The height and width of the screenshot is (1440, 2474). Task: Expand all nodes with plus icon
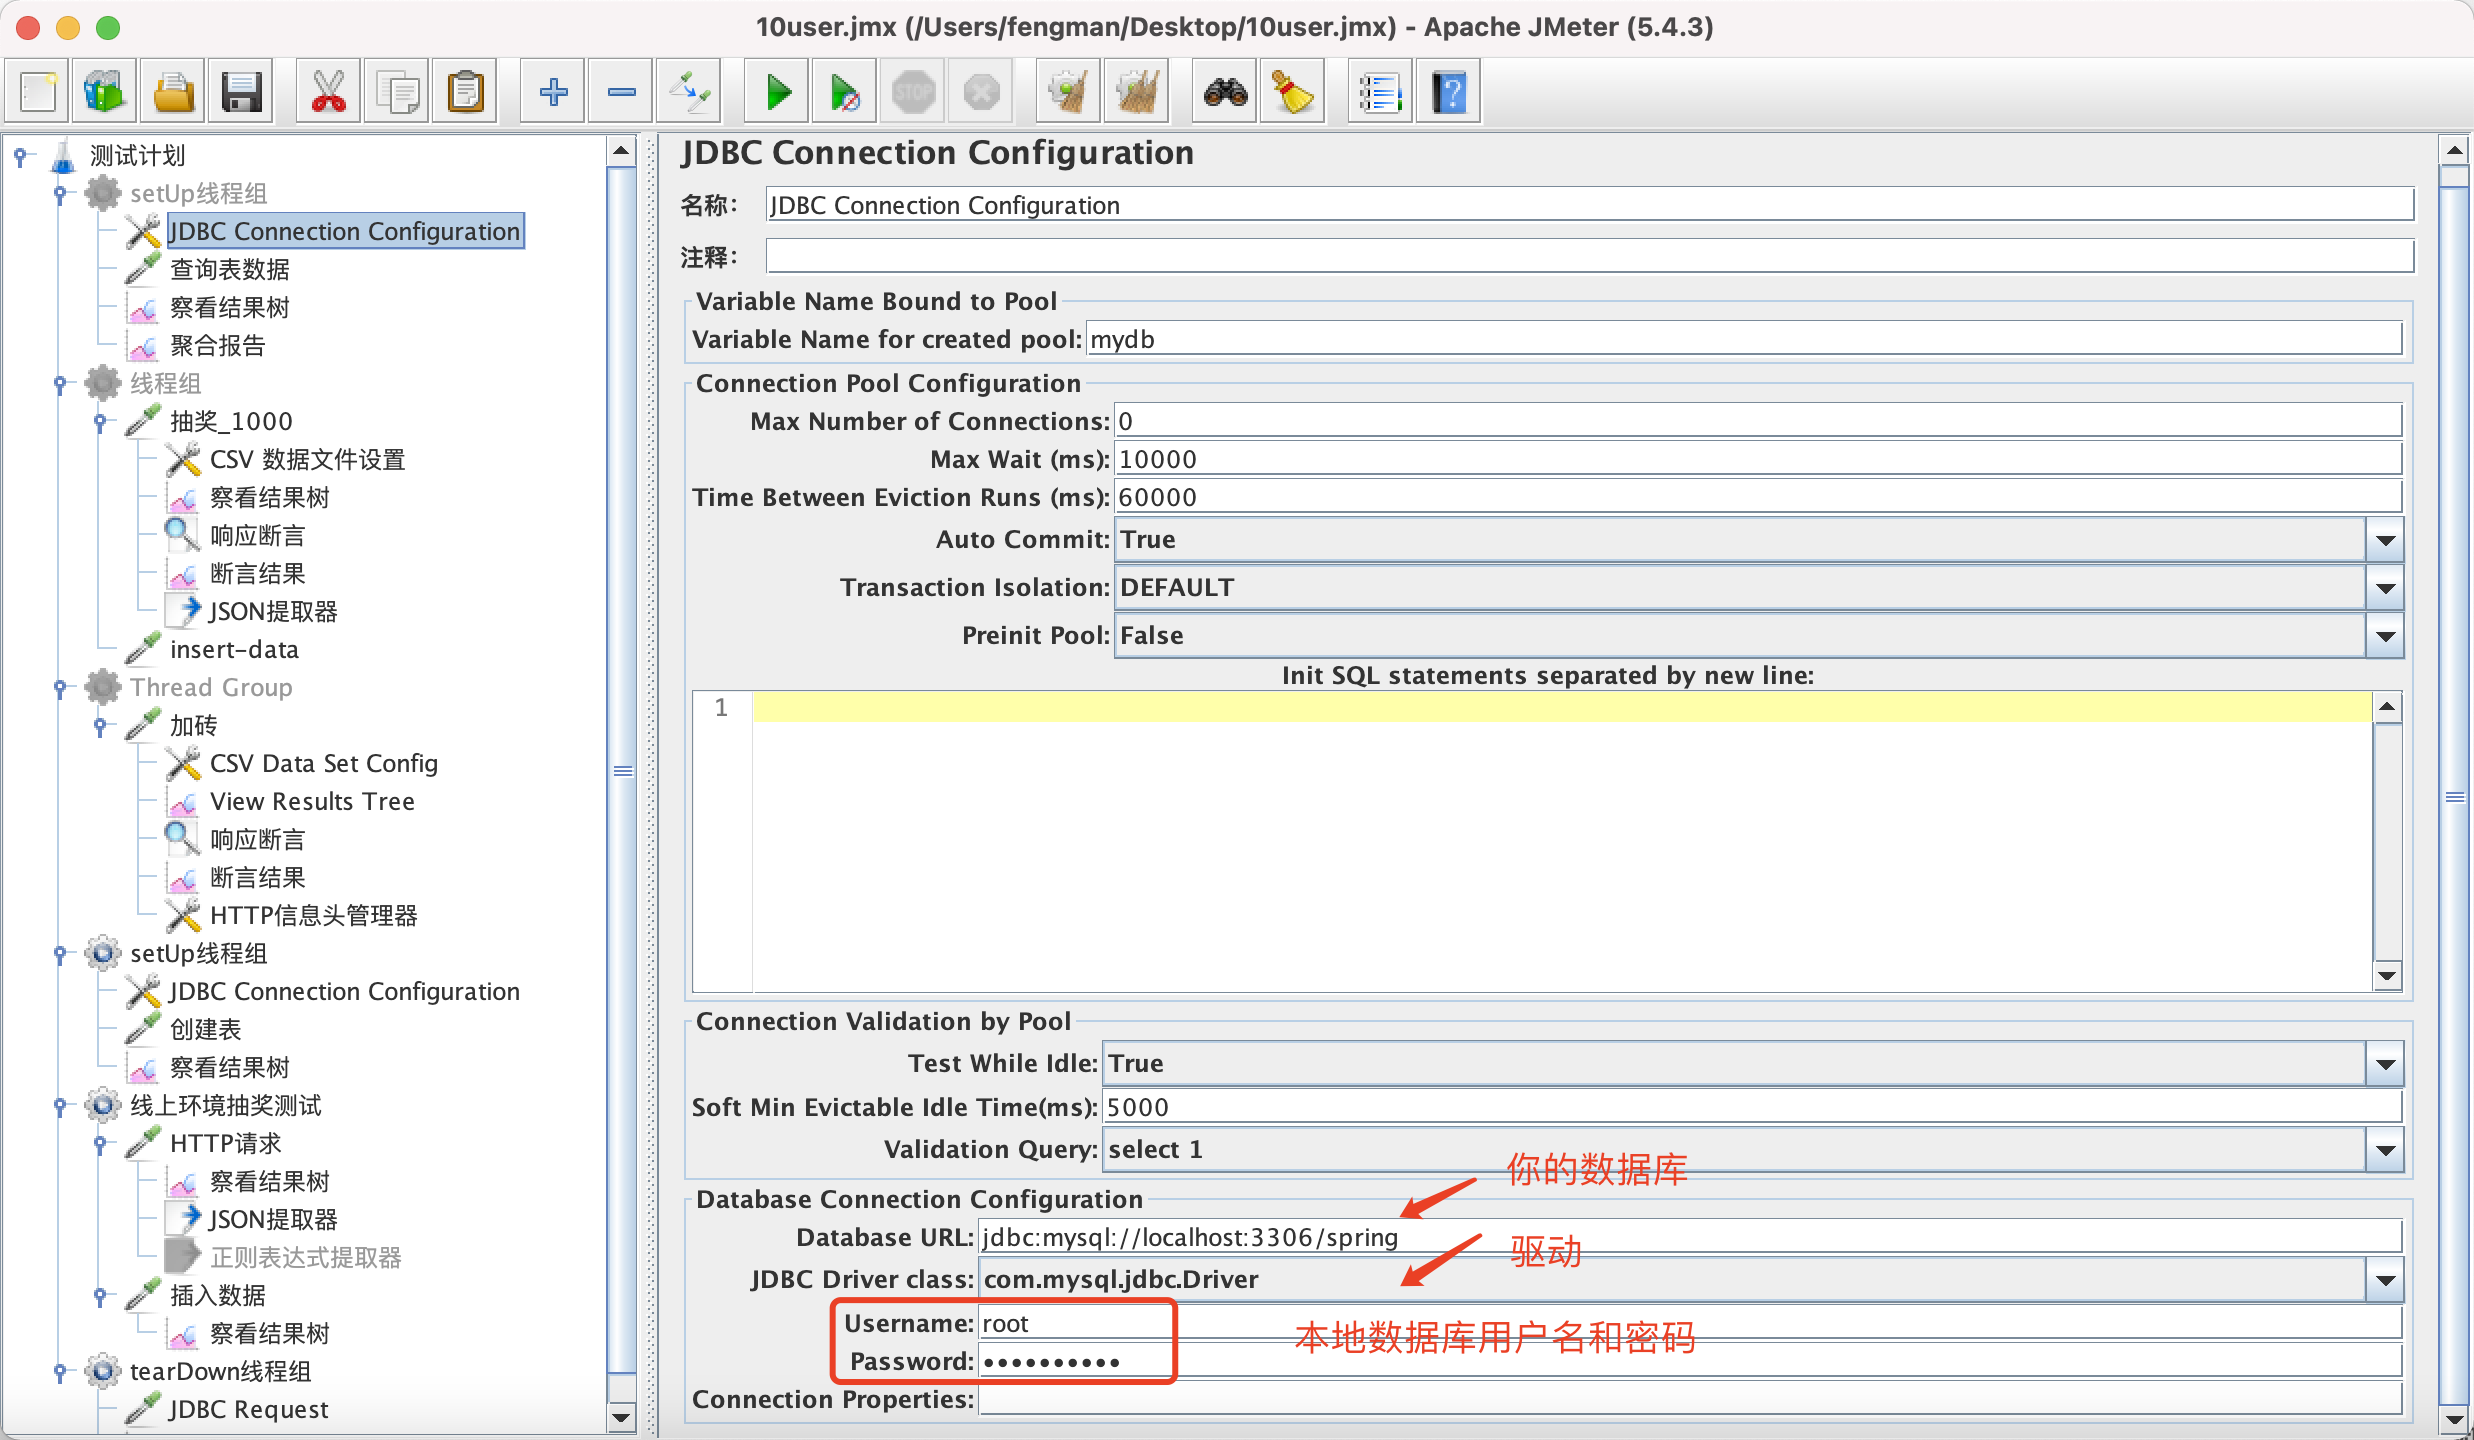(x=553, y=93)
